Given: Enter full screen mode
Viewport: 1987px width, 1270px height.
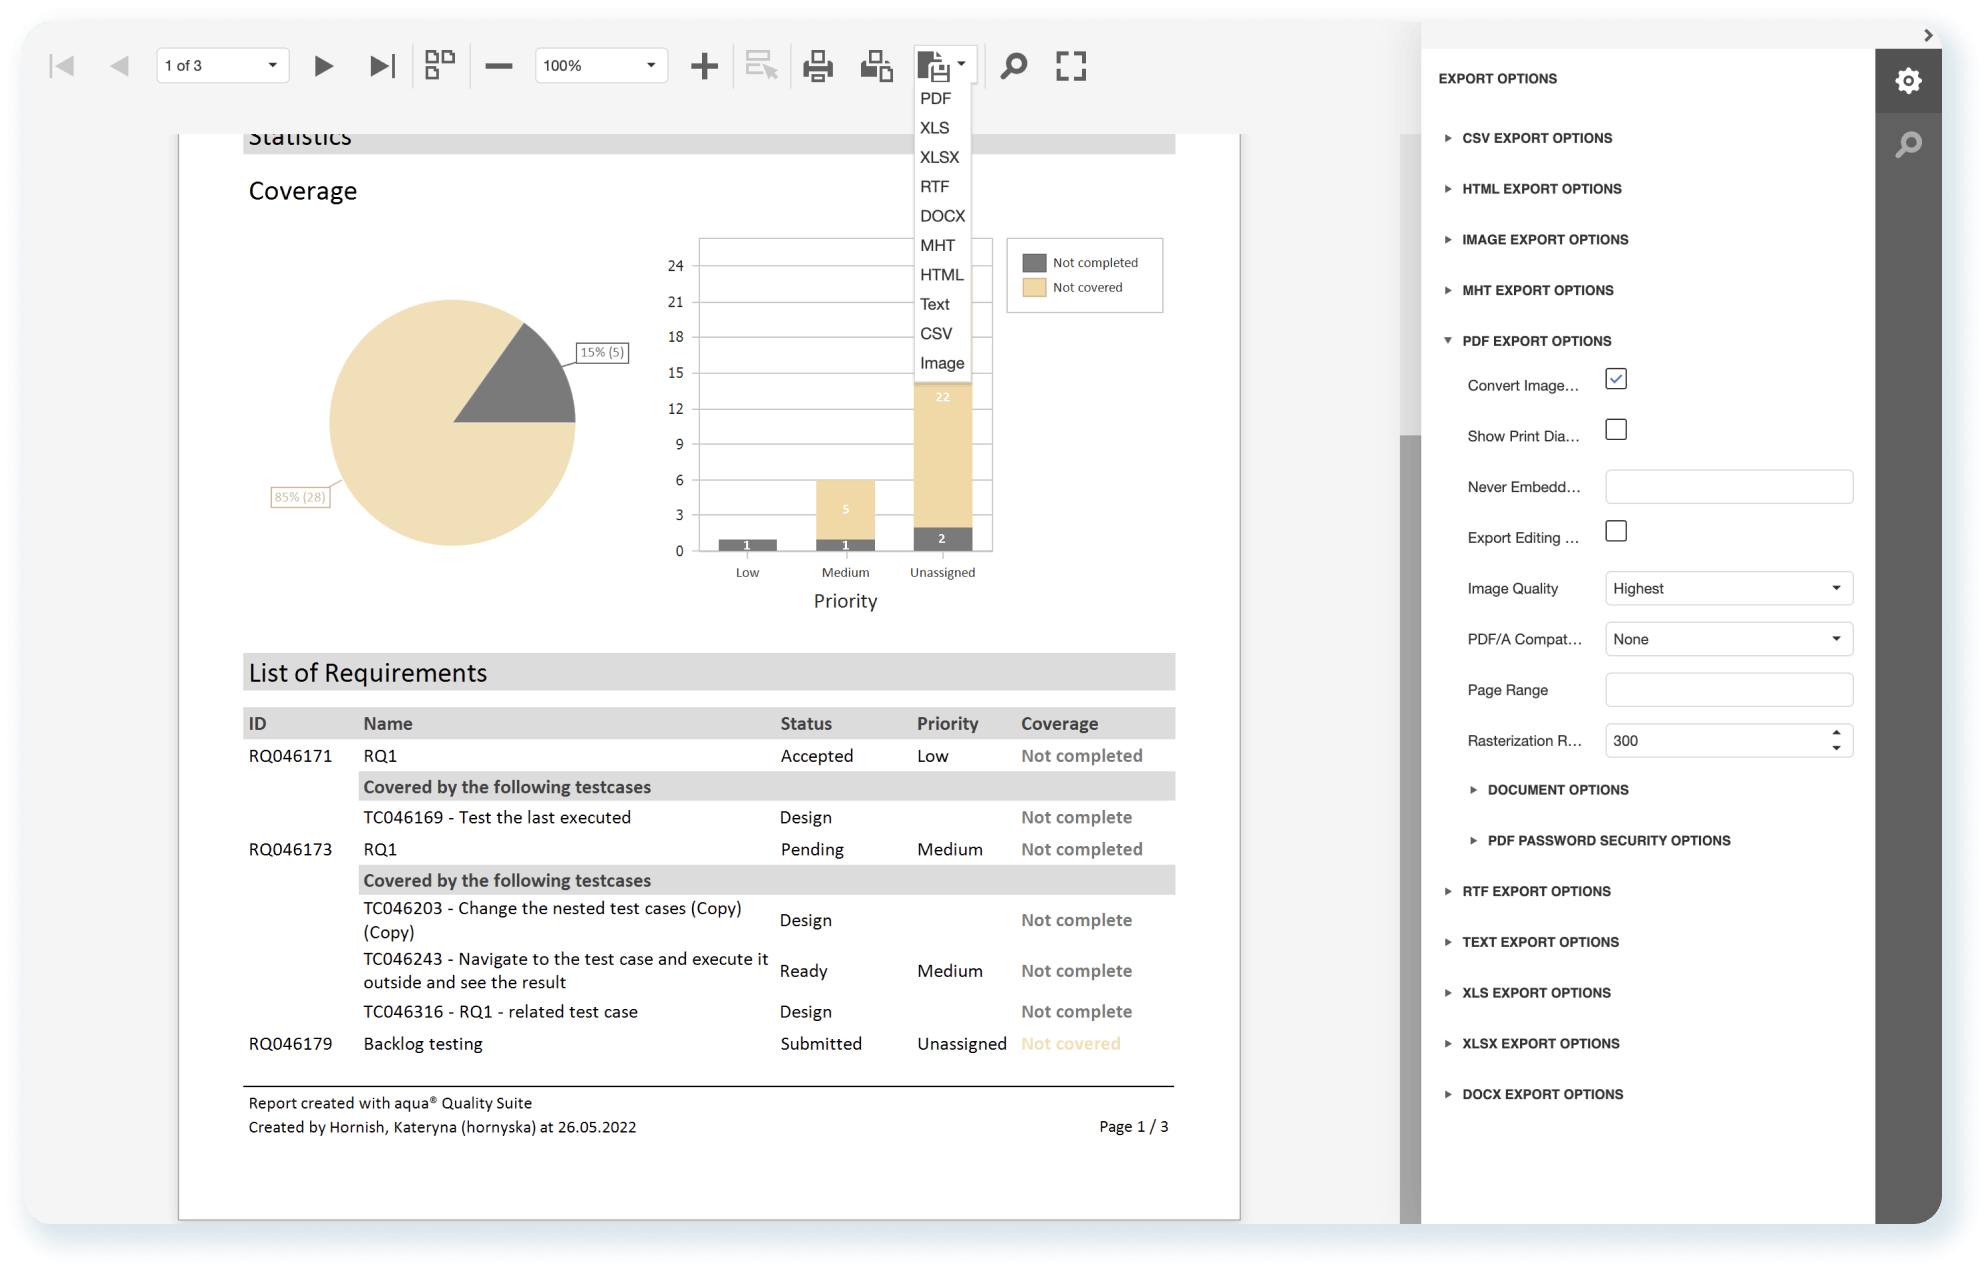Looking at the screenshot, I should click(1071, 66).
